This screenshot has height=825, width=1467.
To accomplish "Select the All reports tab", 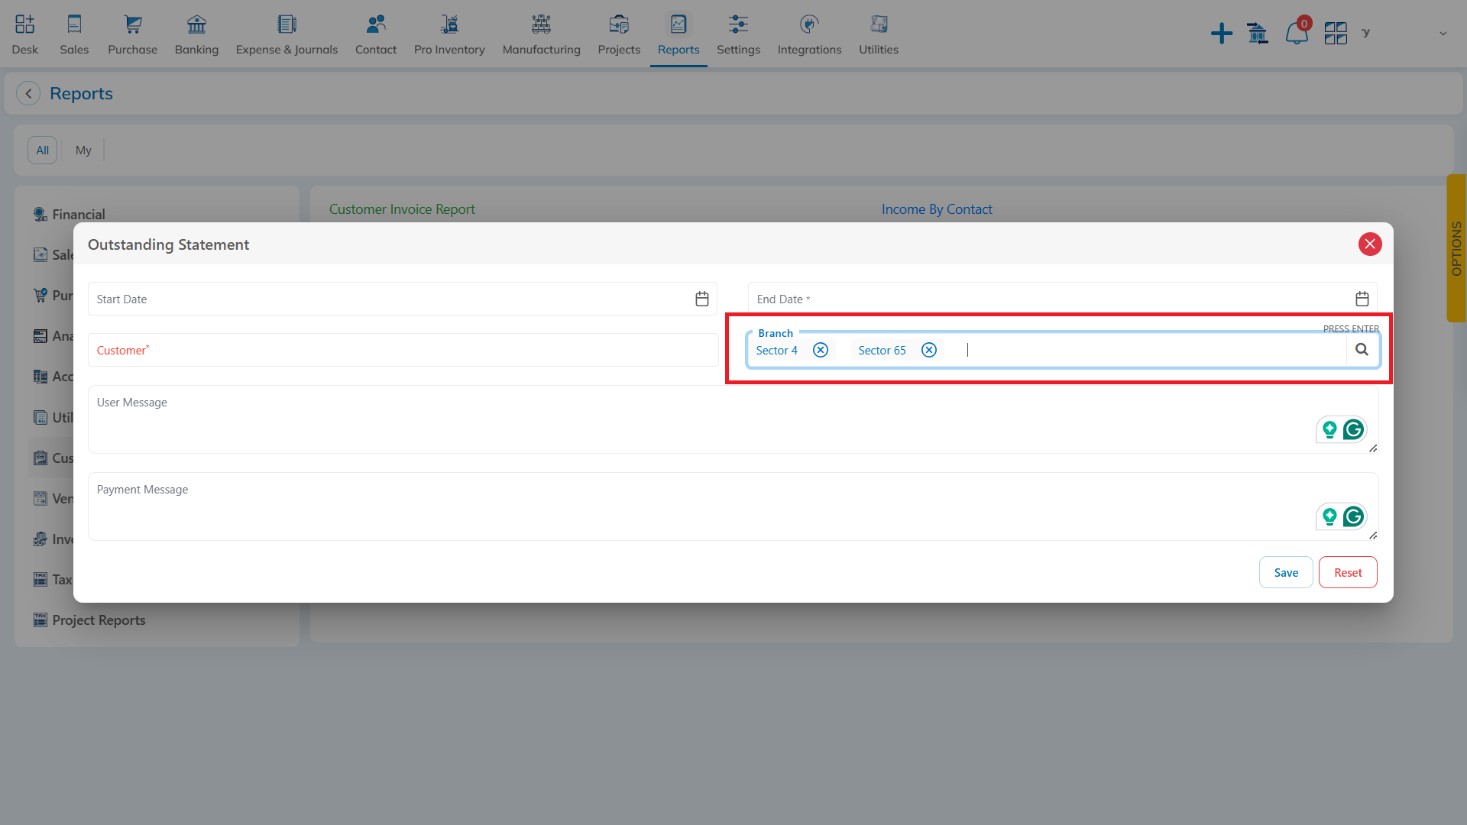I will pos(42,150).
